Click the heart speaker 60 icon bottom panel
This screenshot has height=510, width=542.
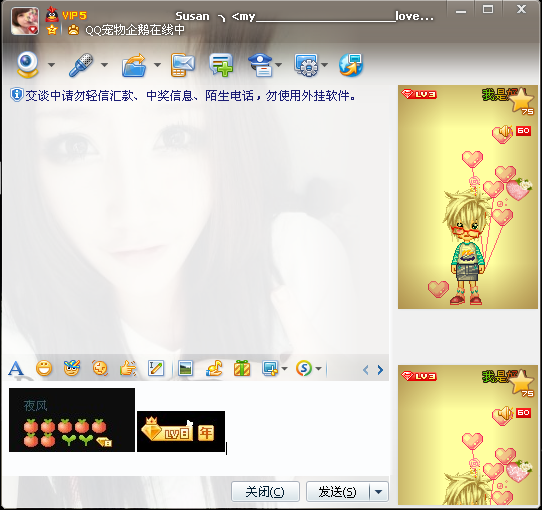coord(511,415)
